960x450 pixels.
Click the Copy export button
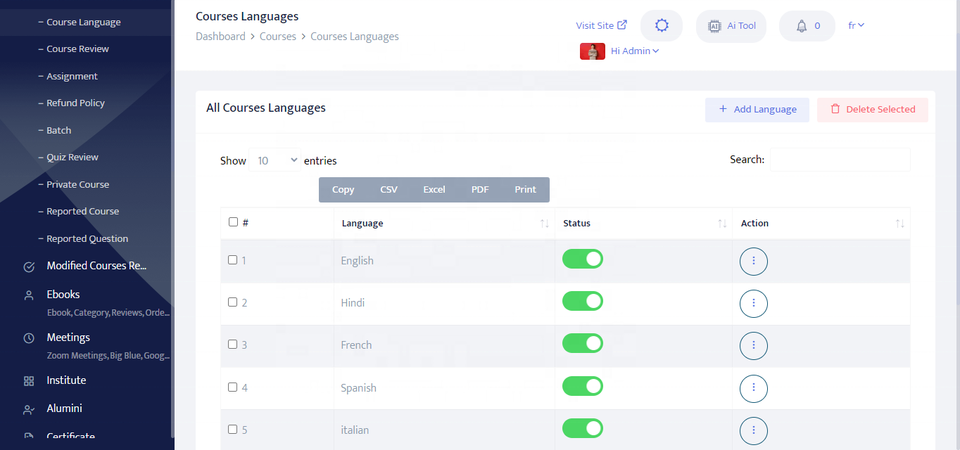(343, 190)
